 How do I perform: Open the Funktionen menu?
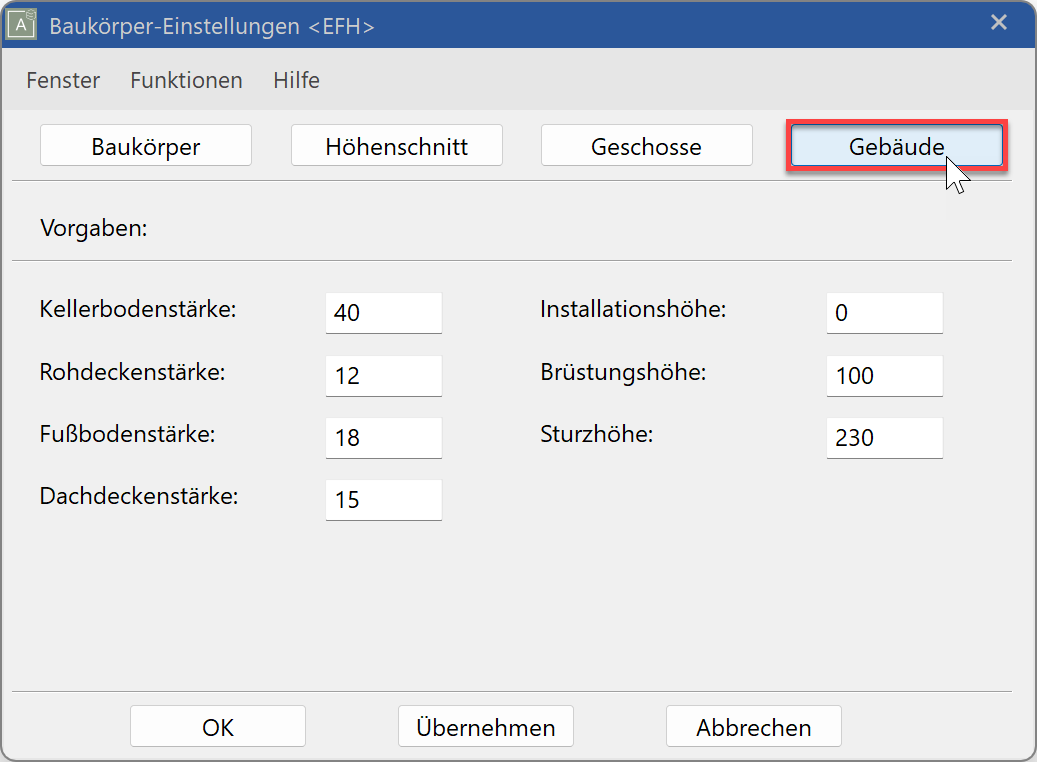pos(186,80)
